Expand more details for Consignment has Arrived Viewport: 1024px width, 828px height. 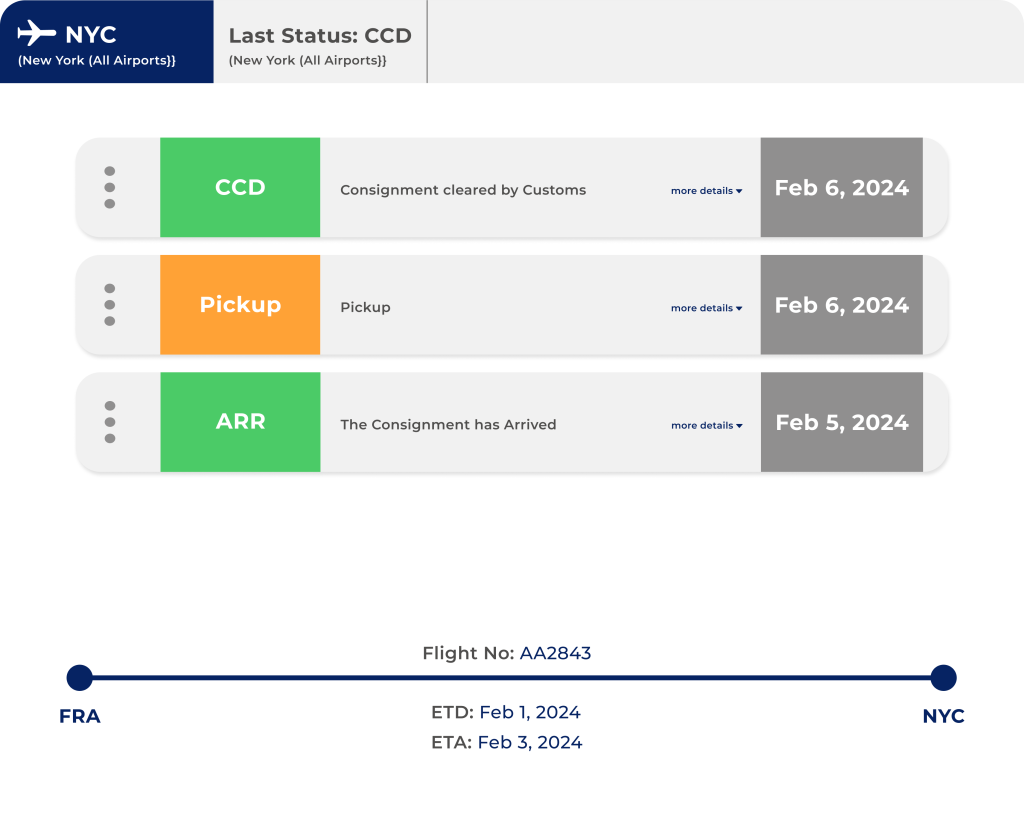click(707, 426)
